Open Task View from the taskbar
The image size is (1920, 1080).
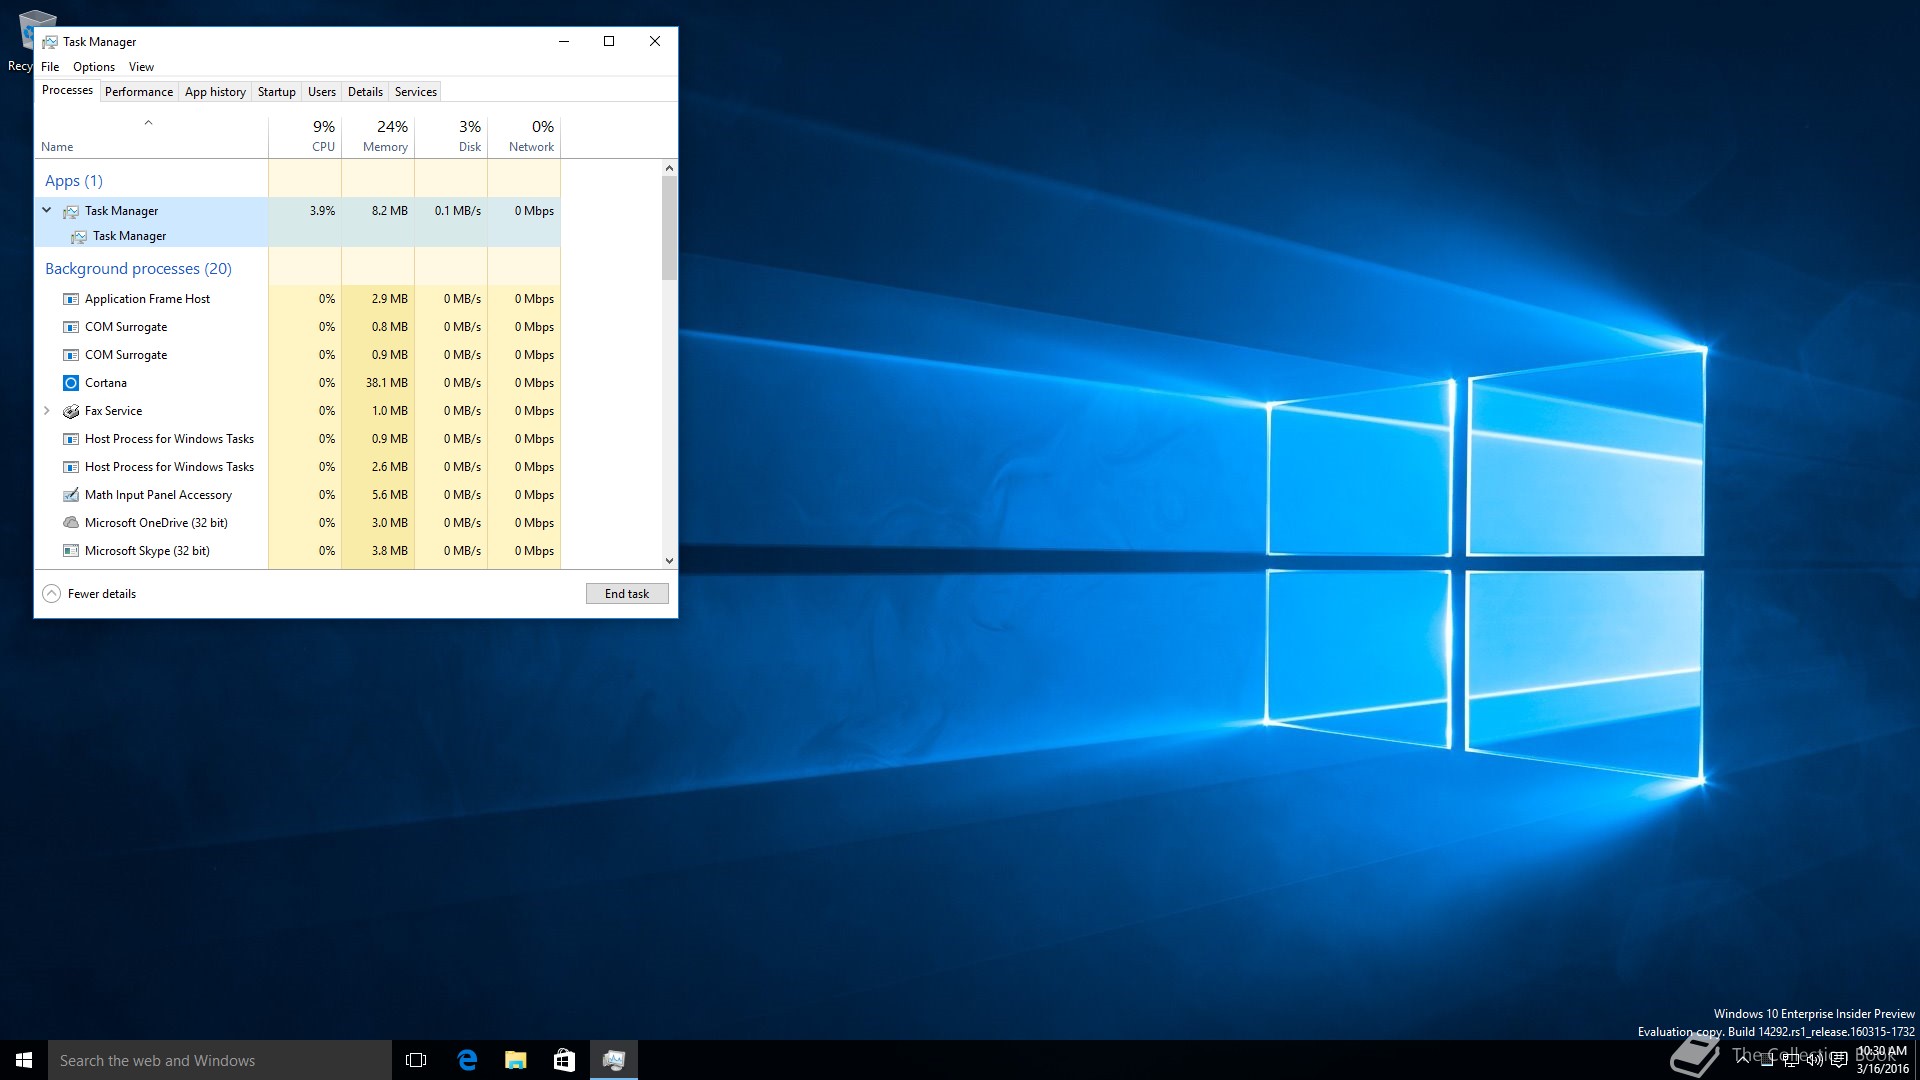coord(416,1060)
